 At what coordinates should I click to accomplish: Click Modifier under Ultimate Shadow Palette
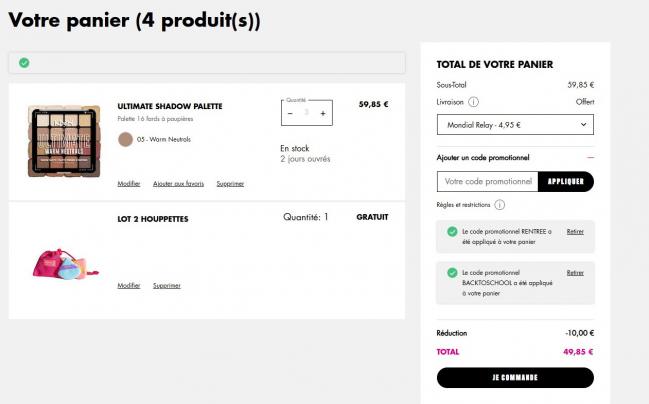[x=129, y=183]
